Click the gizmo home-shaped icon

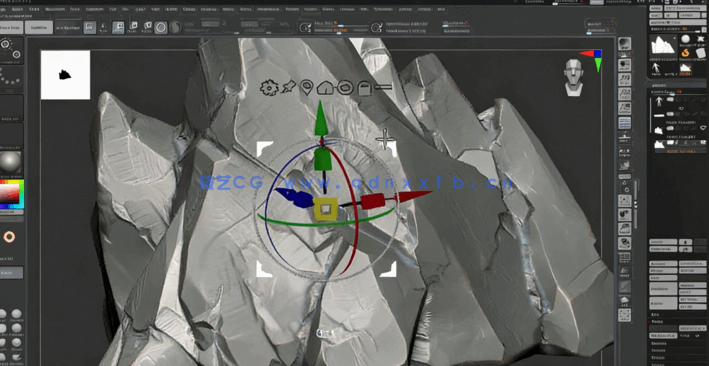coord(325,88)
